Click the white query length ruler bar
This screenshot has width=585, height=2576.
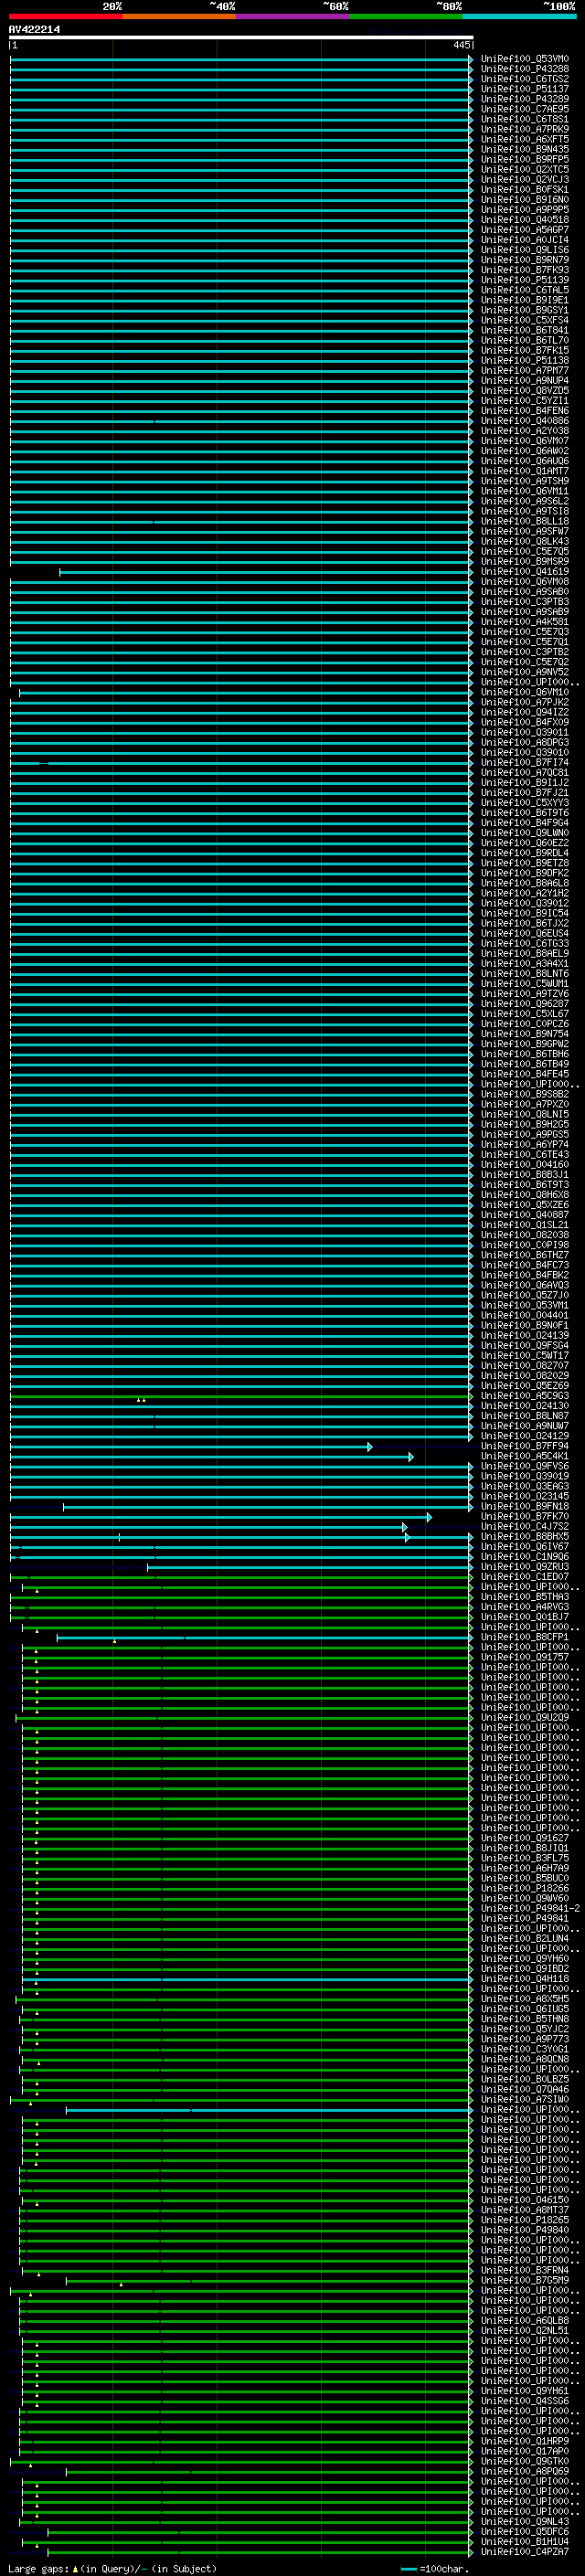[241, 37]
